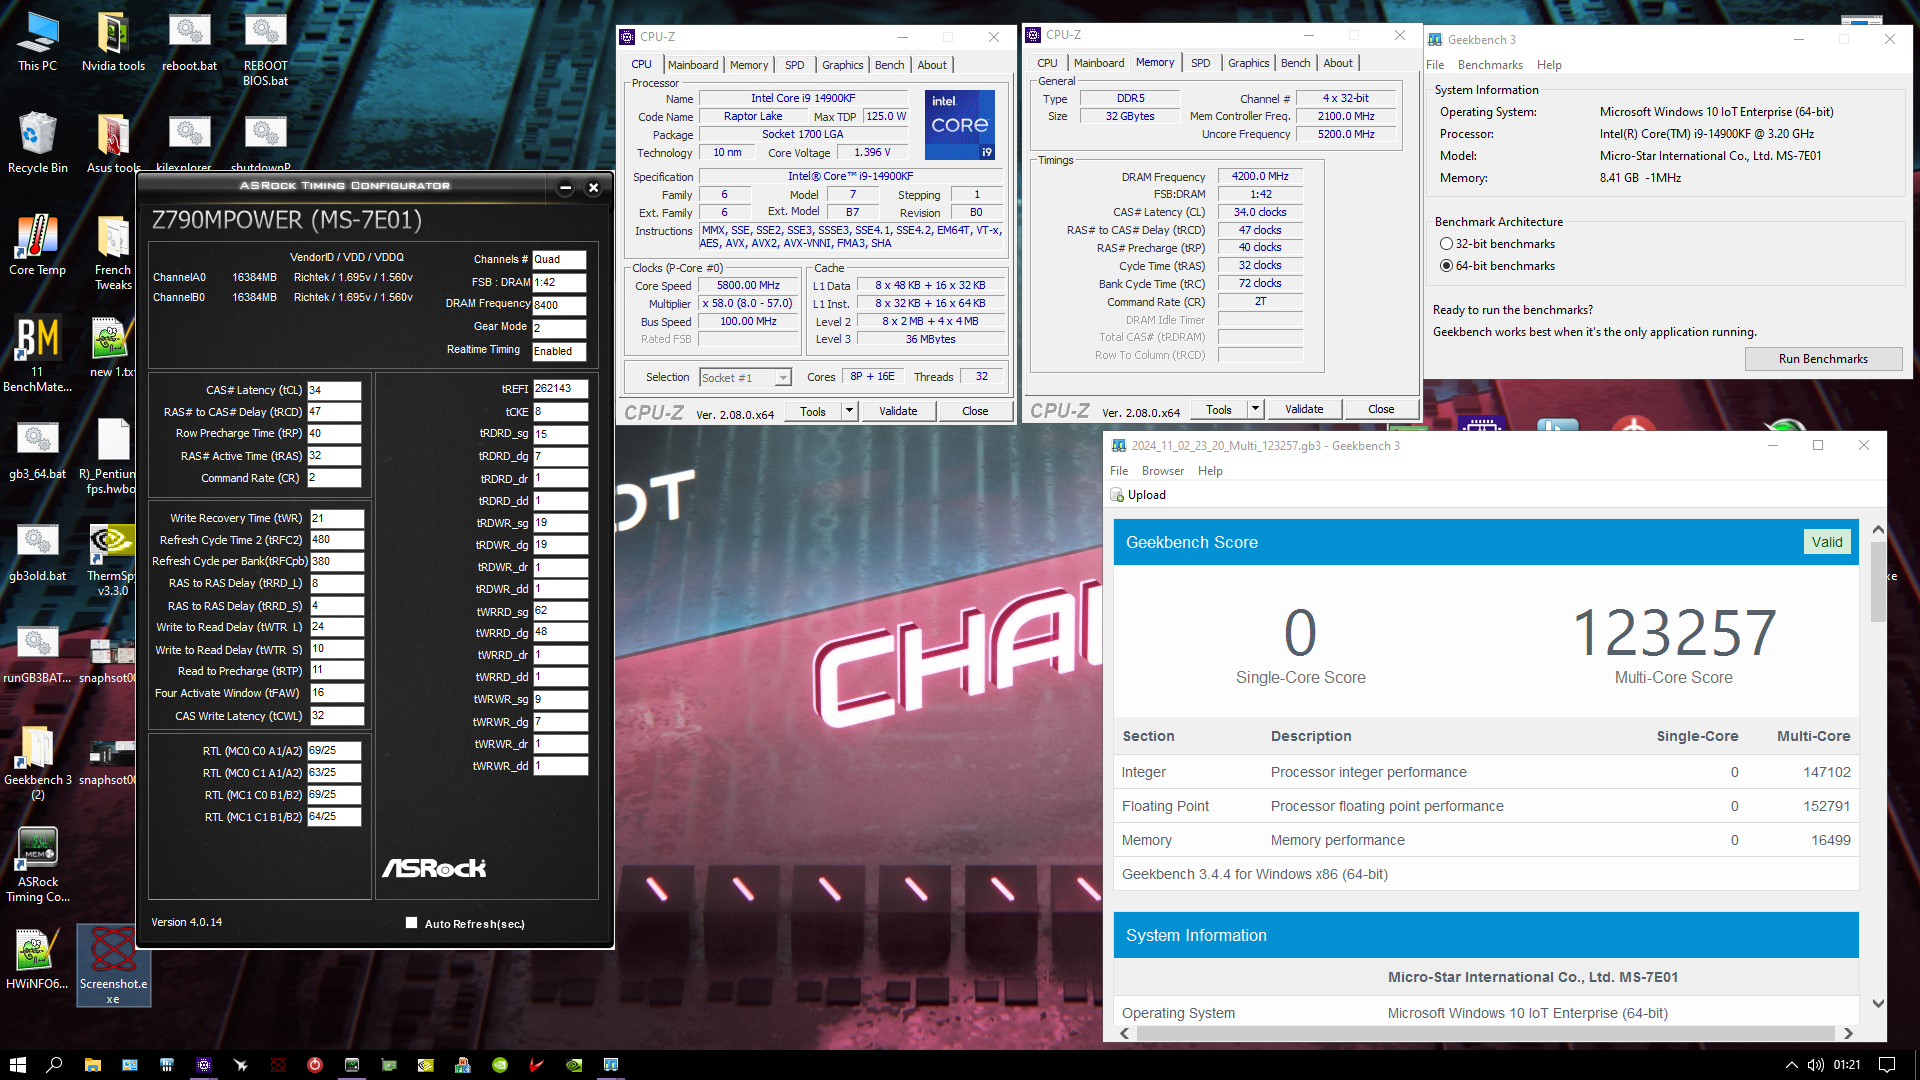1920x1080 pixels.
Task: Click the Geekbench taskbar icon
Action: [x=610, y=1065]
